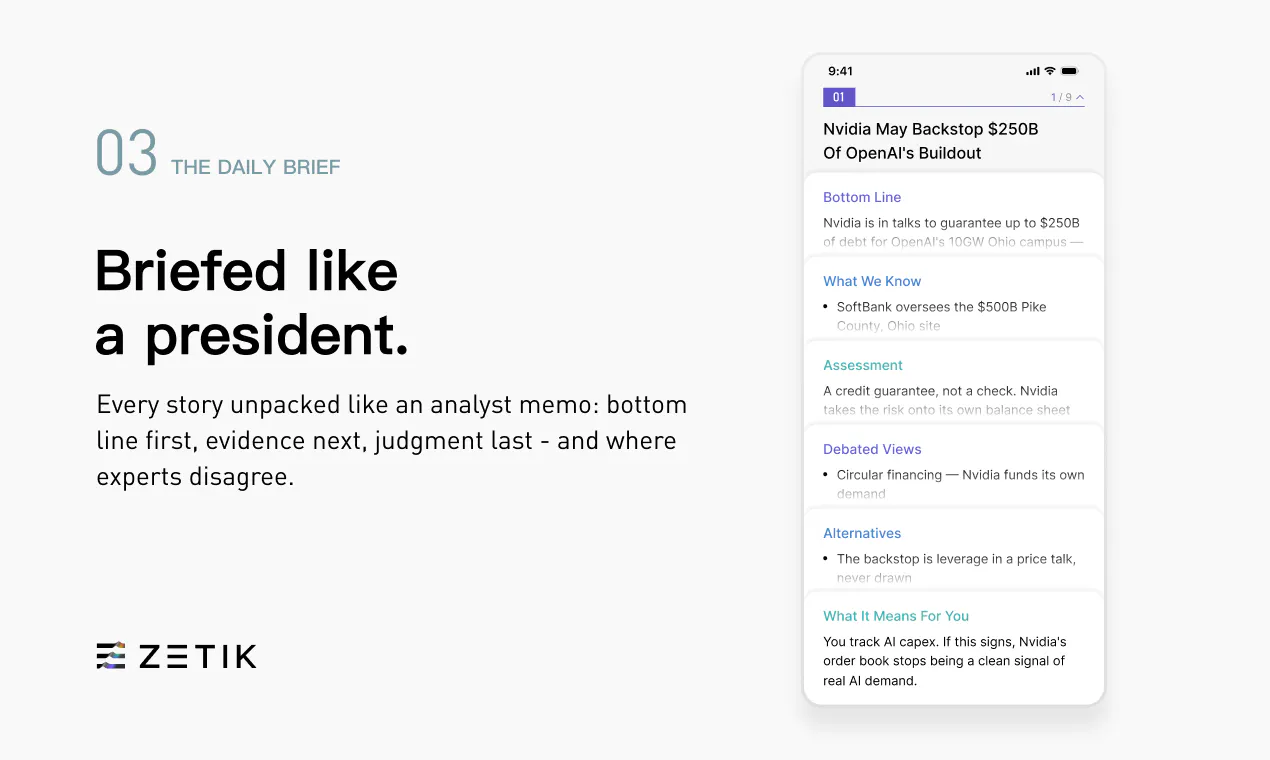Open the Nvidia May Backstop $250B headline
Screen dimensions: 1270x760
pyautogui.click(x=930, y=141)
